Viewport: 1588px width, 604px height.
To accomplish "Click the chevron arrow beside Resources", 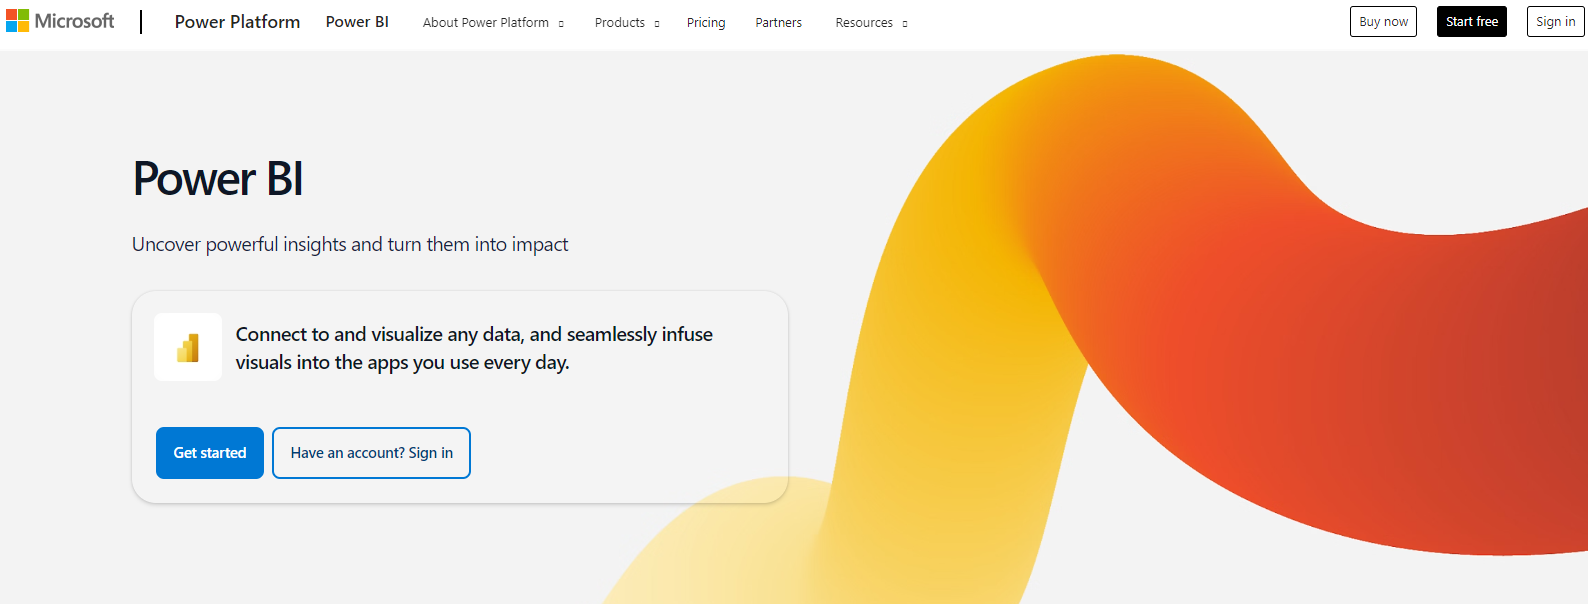I will [x=905, y=23].
